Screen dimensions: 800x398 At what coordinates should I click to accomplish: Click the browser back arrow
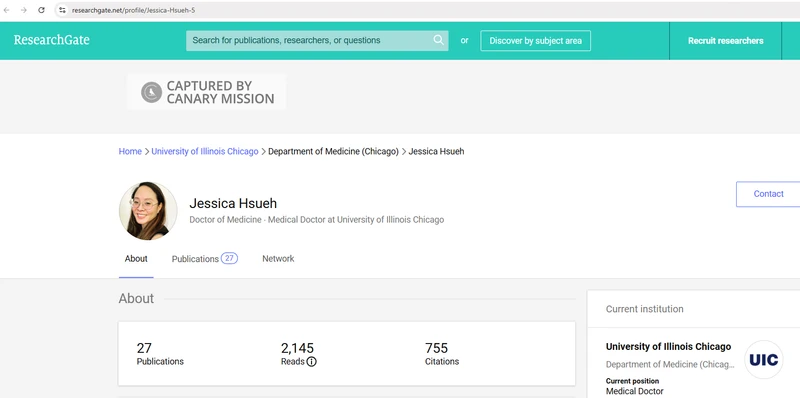[7, 10]
